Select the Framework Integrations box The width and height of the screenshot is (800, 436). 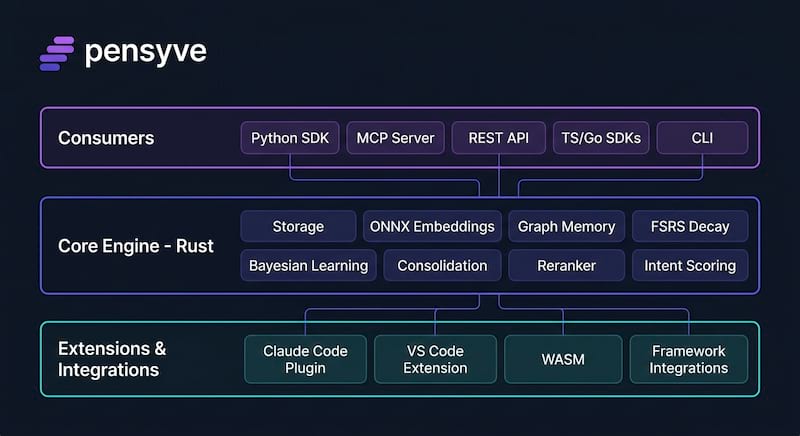[x=689, y=359]
